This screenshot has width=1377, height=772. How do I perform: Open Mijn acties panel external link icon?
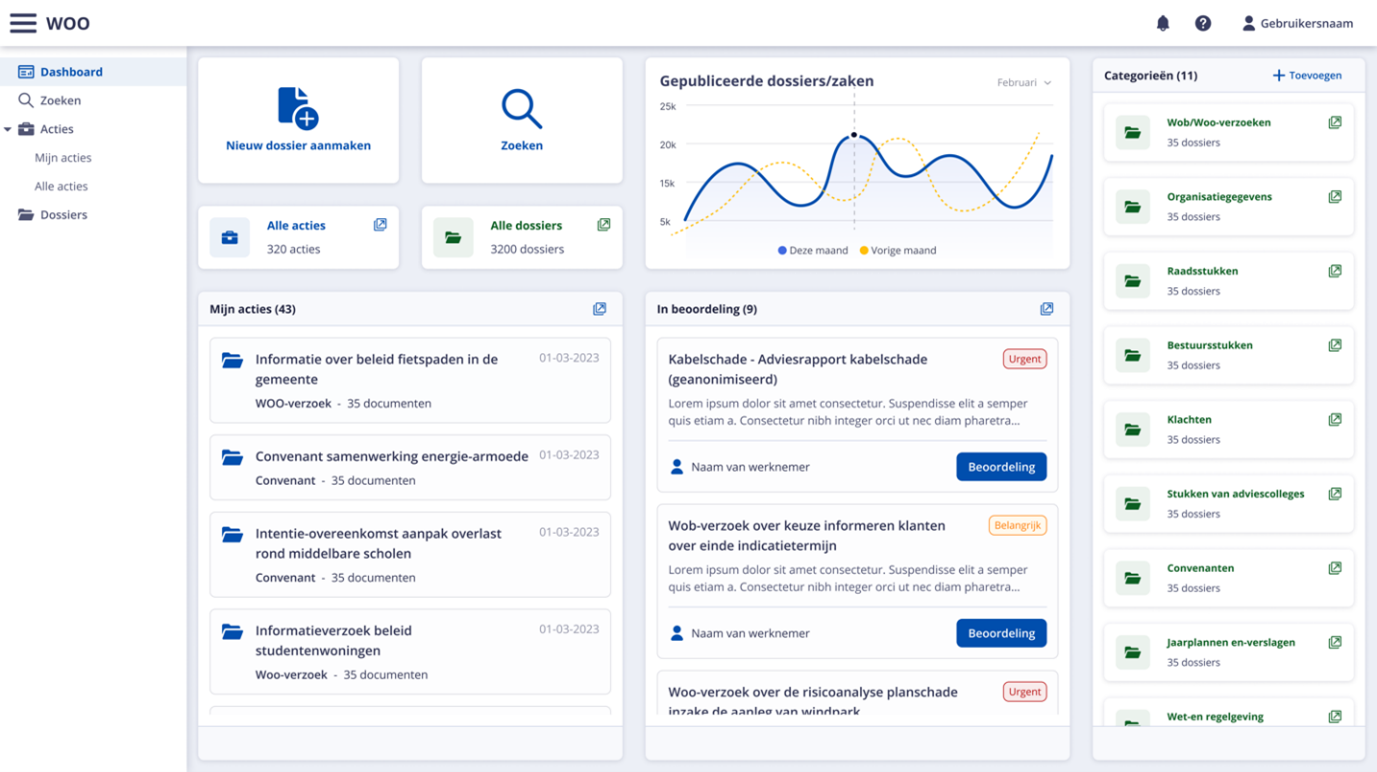[599, 309]
